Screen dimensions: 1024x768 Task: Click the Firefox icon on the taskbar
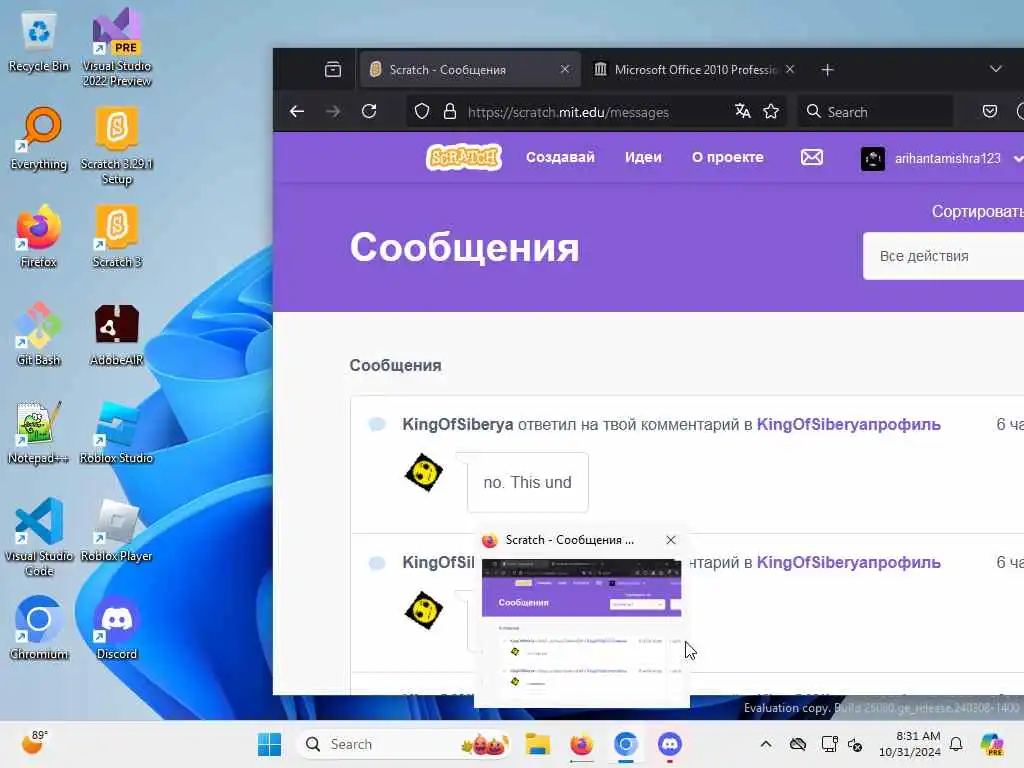581,744
